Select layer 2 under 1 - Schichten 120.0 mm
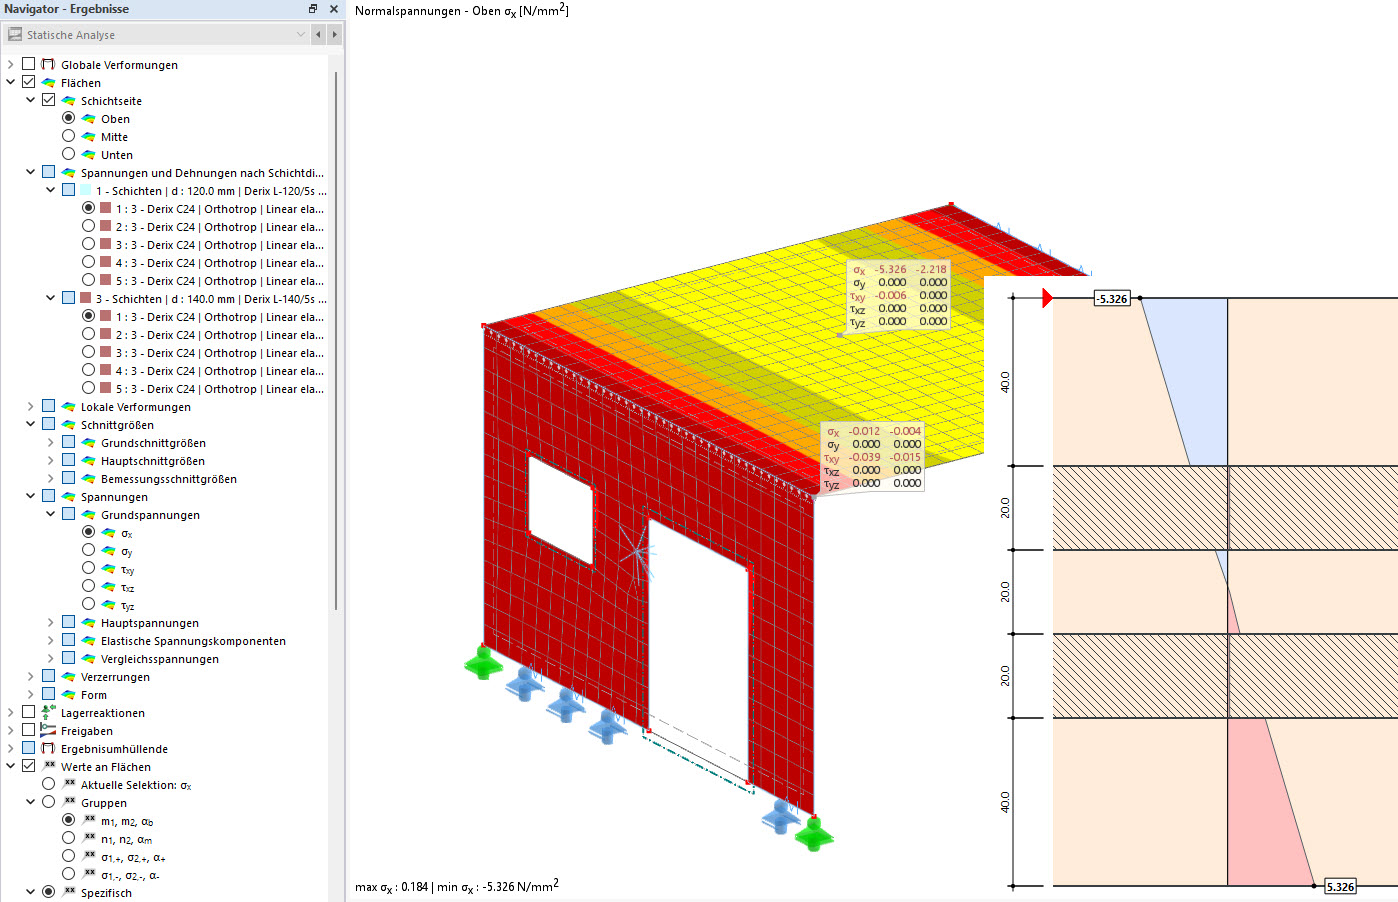Viewport: 1398px width, 902px height. (x=88, y=226)
